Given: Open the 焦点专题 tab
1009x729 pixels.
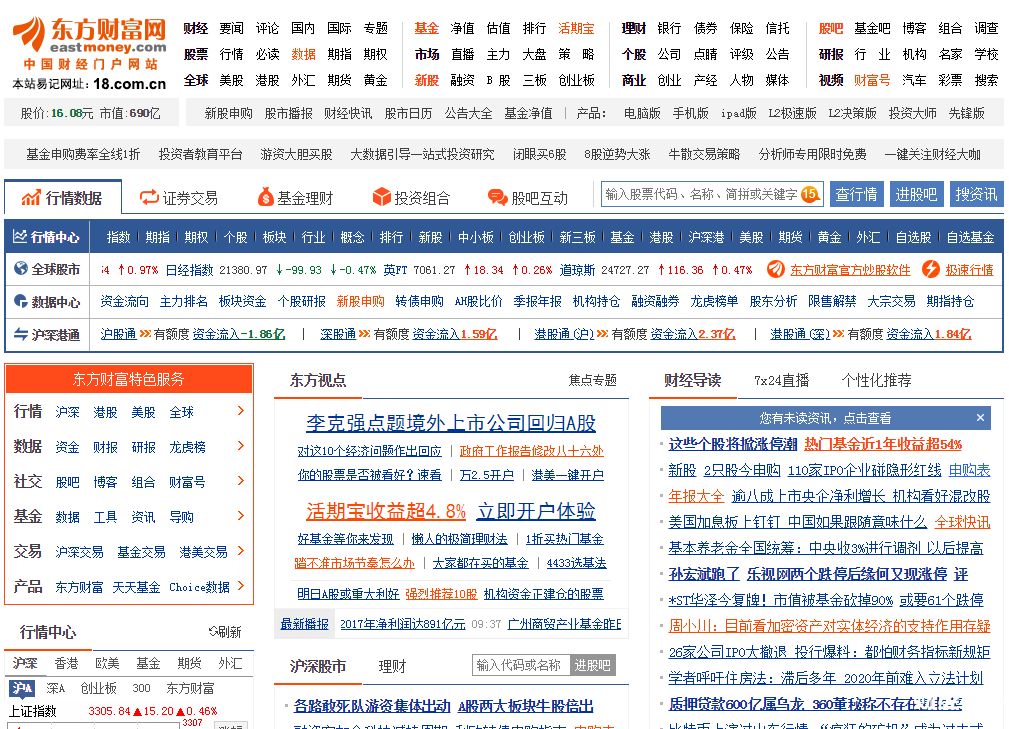Looking at the screenshot, I should pyautogui.click(x=592, y=380).
